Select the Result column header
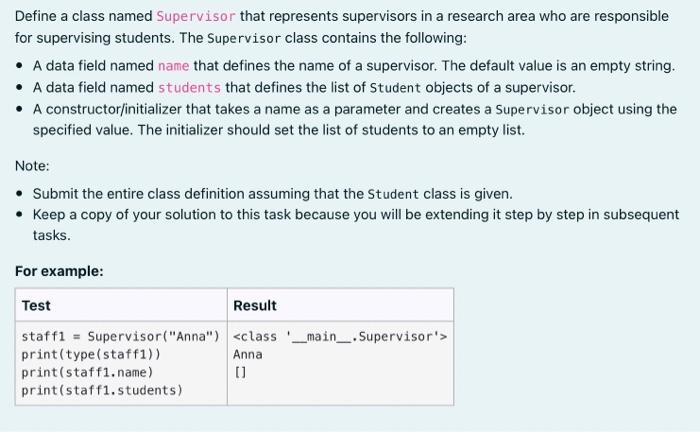Screen dimensions: 700x432 (x=255, y=306)
